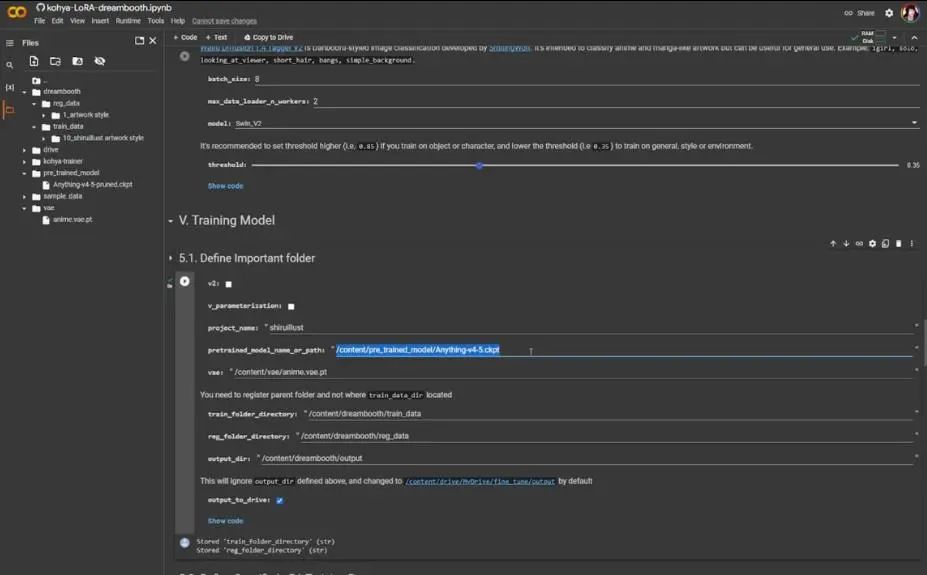This screenshot has width=927, height=575.
Task: Open the Edit menu
Action: click(x=57, y=21)
